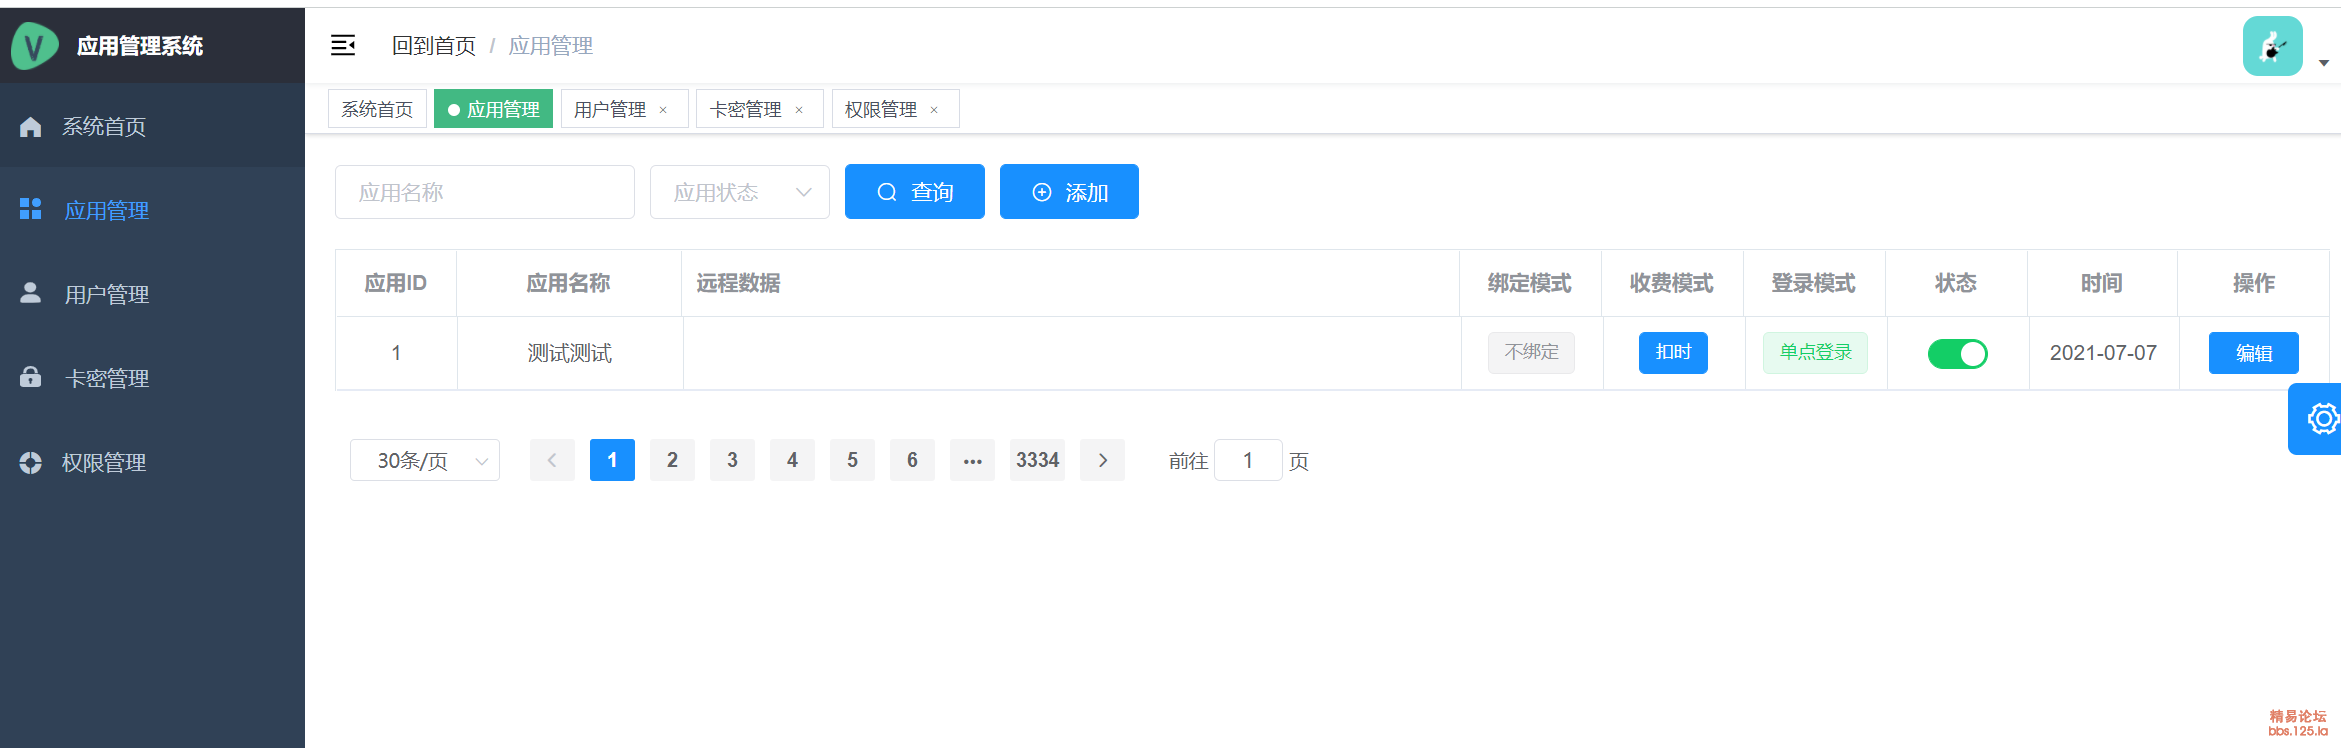Click the 权限管理 sidebar icon
This screenshot has height=748, width=2341.
coord(31,462)
